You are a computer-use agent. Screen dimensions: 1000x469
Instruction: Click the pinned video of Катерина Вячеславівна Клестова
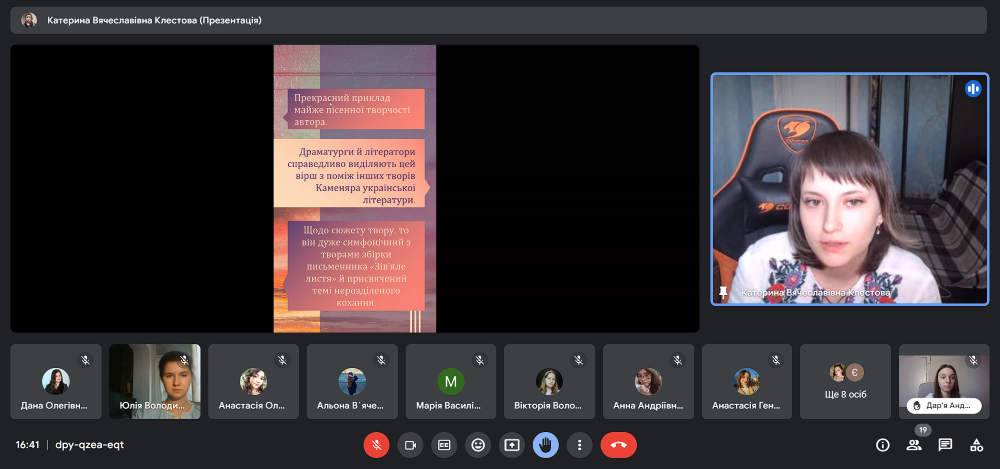click(x=849, y=189)
